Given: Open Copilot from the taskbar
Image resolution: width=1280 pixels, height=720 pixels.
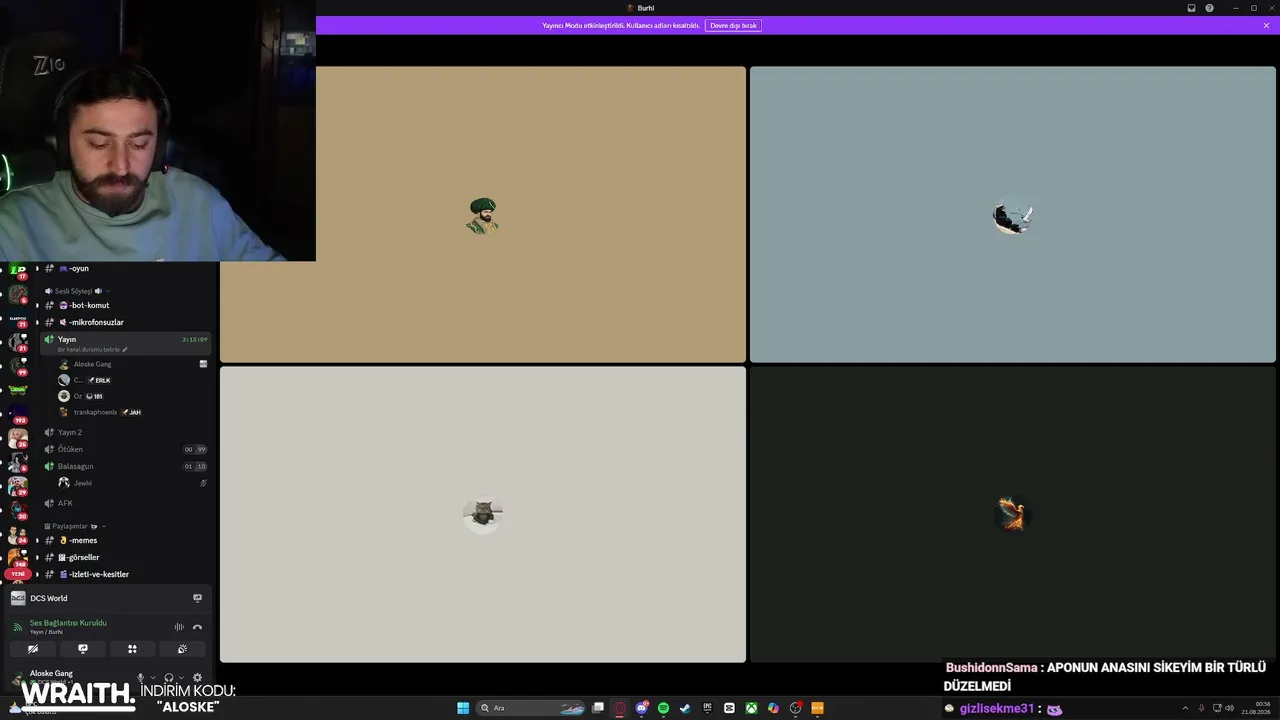Looking at the screenshot, I should coord(773,708).
